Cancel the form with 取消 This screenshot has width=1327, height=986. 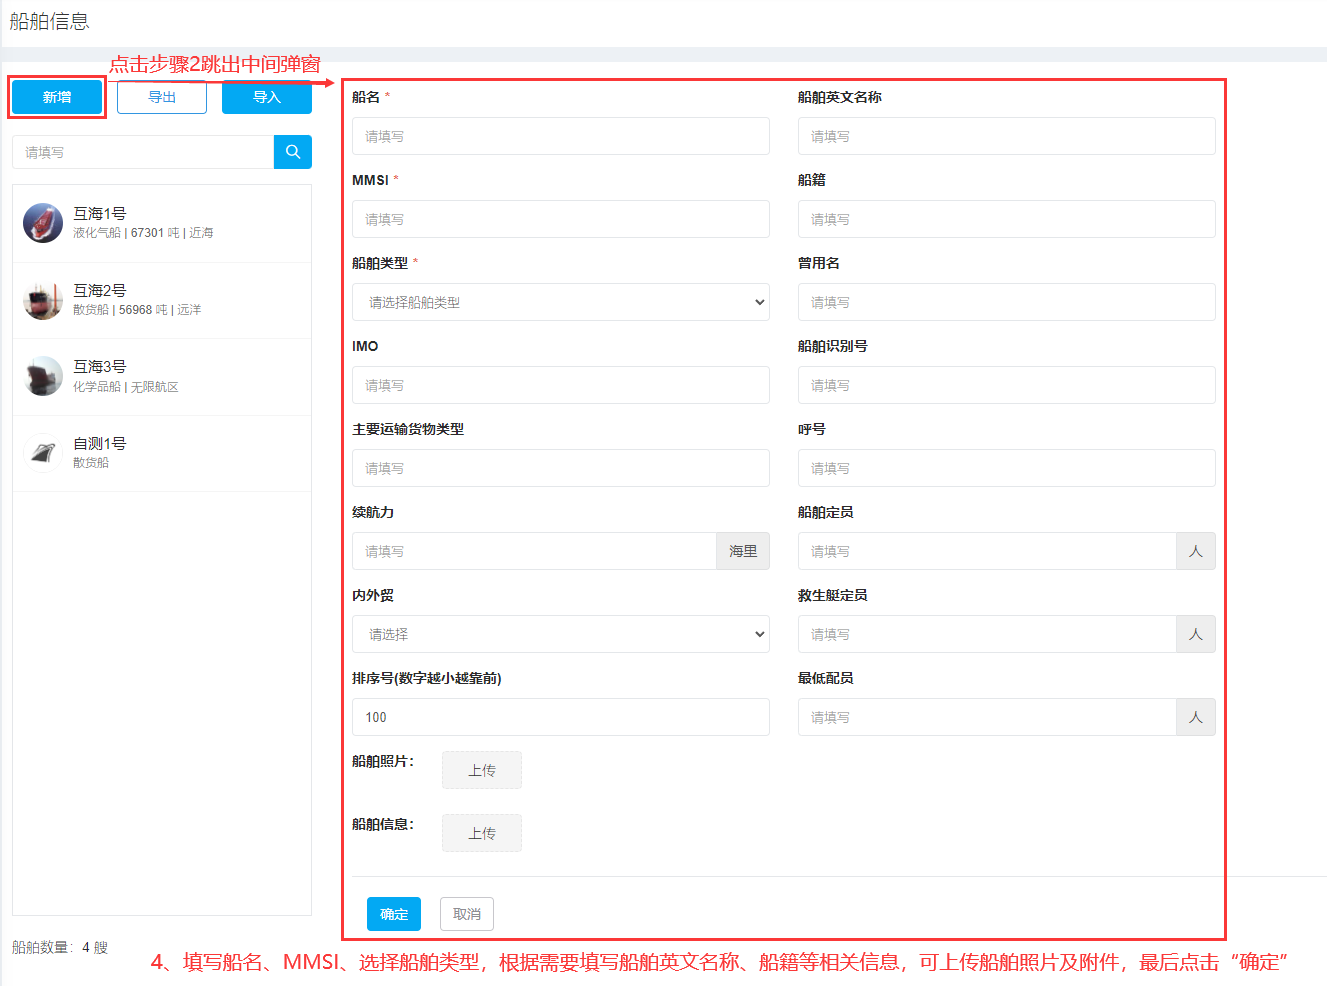(x=467, y=914)
